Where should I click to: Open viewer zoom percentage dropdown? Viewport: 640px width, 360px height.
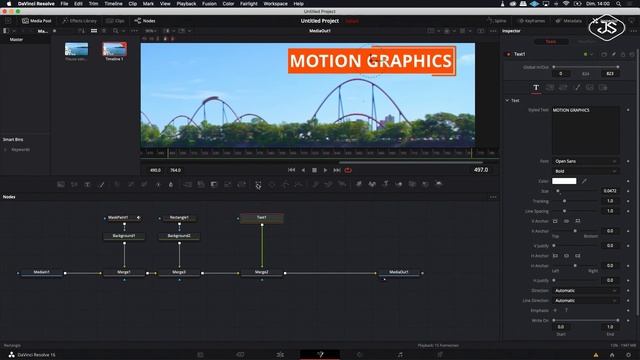[151, 31]
